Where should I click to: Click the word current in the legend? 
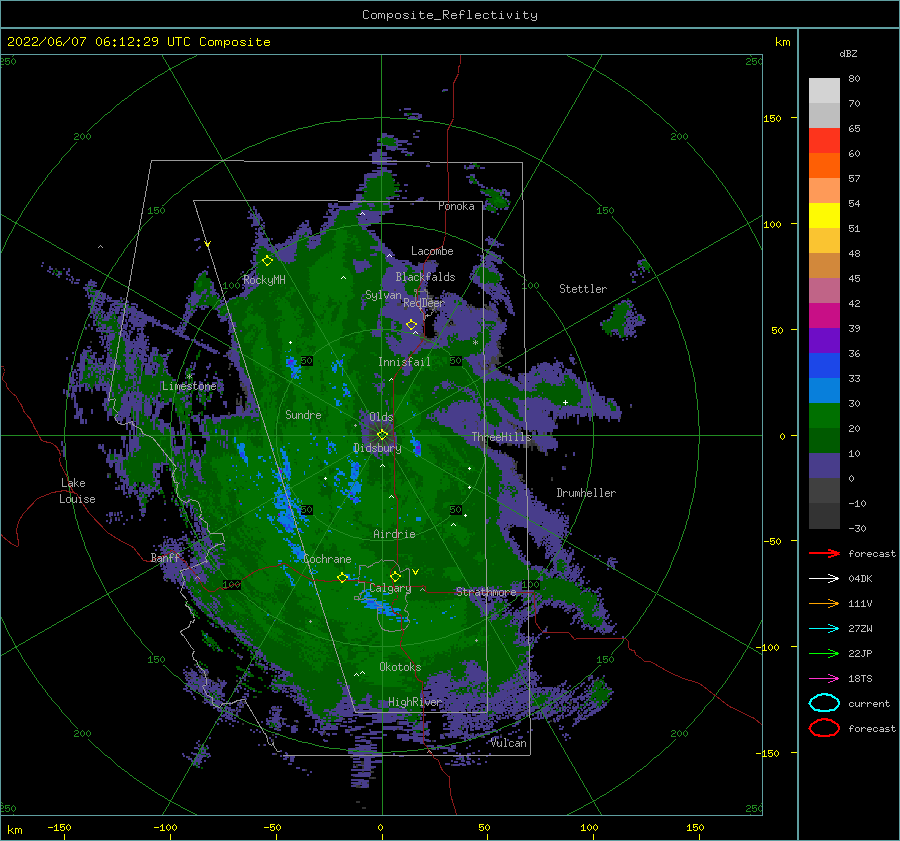869,703
